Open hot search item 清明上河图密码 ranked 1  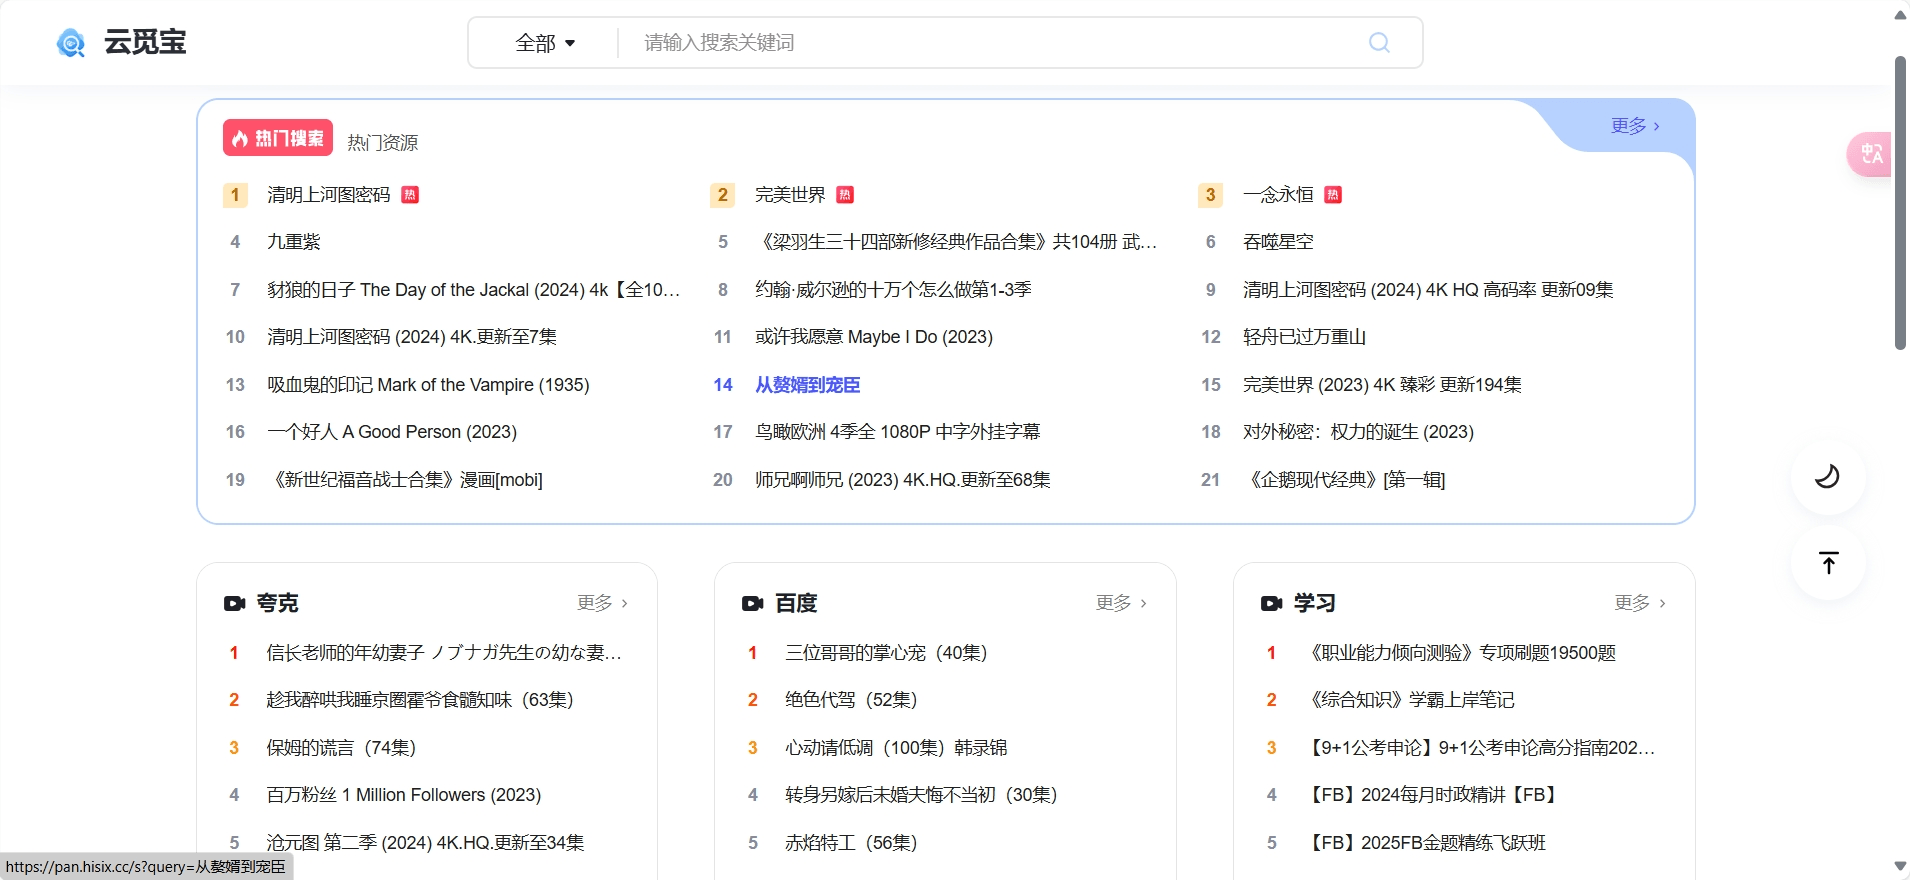point(329,195)
